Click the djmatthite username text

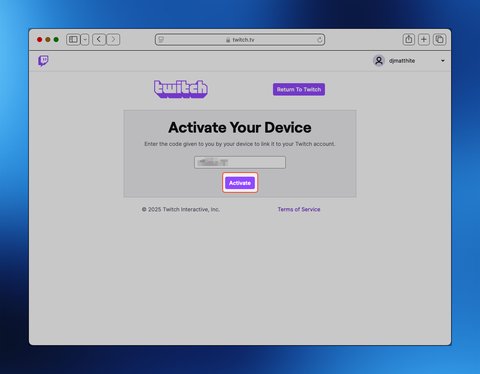(402, 61)
